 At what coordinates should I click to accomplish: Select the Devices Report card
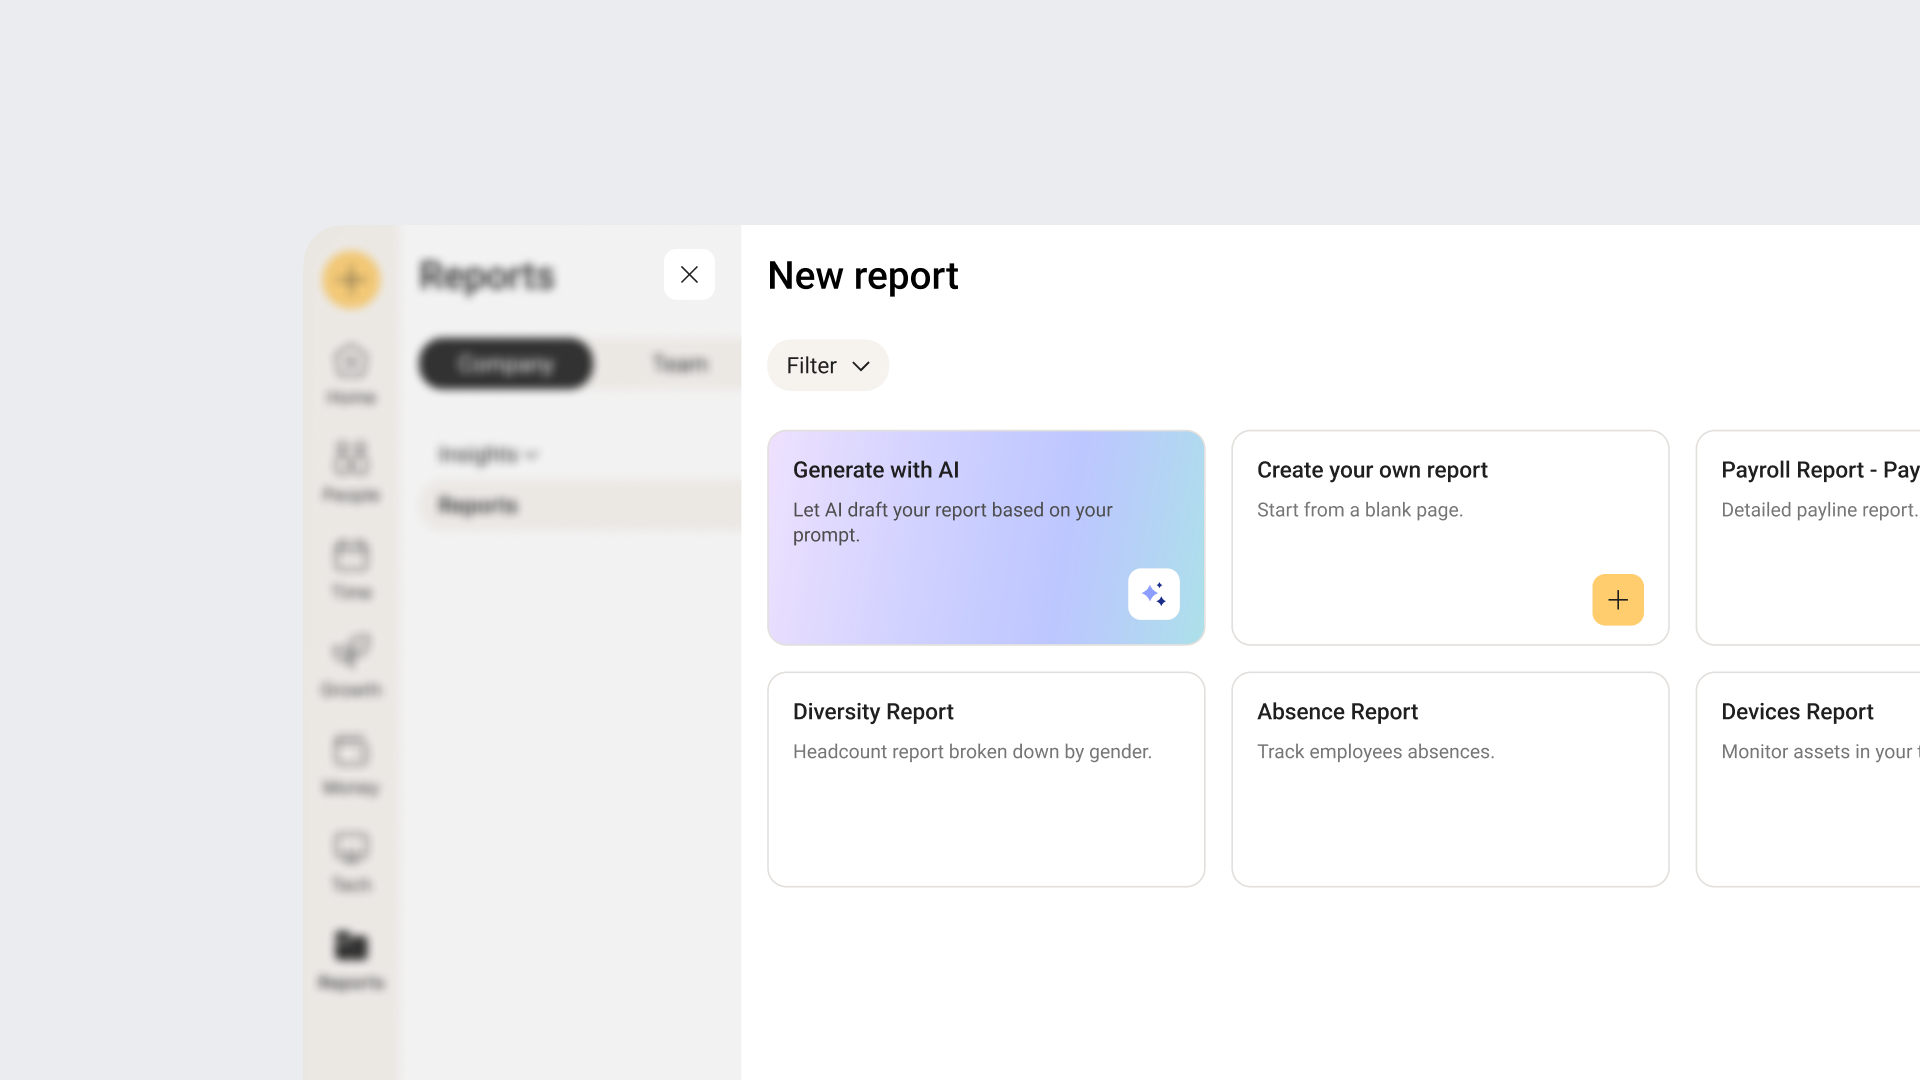coord(1810,779)
